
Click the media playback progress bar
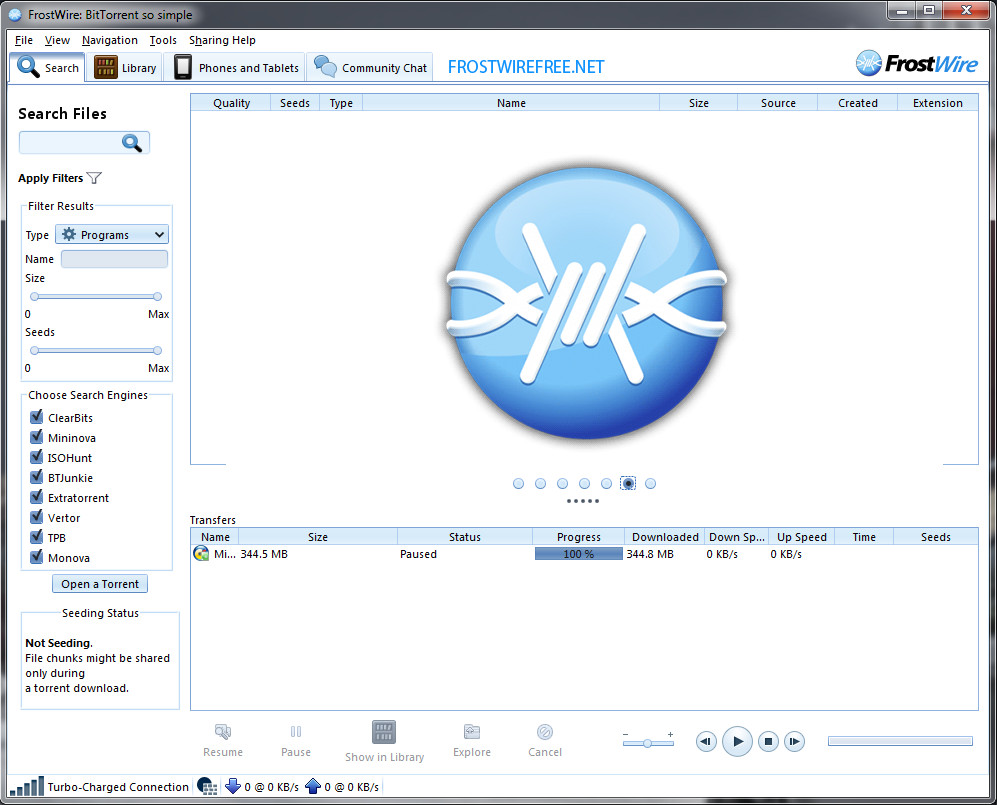[x=900, y=741]
